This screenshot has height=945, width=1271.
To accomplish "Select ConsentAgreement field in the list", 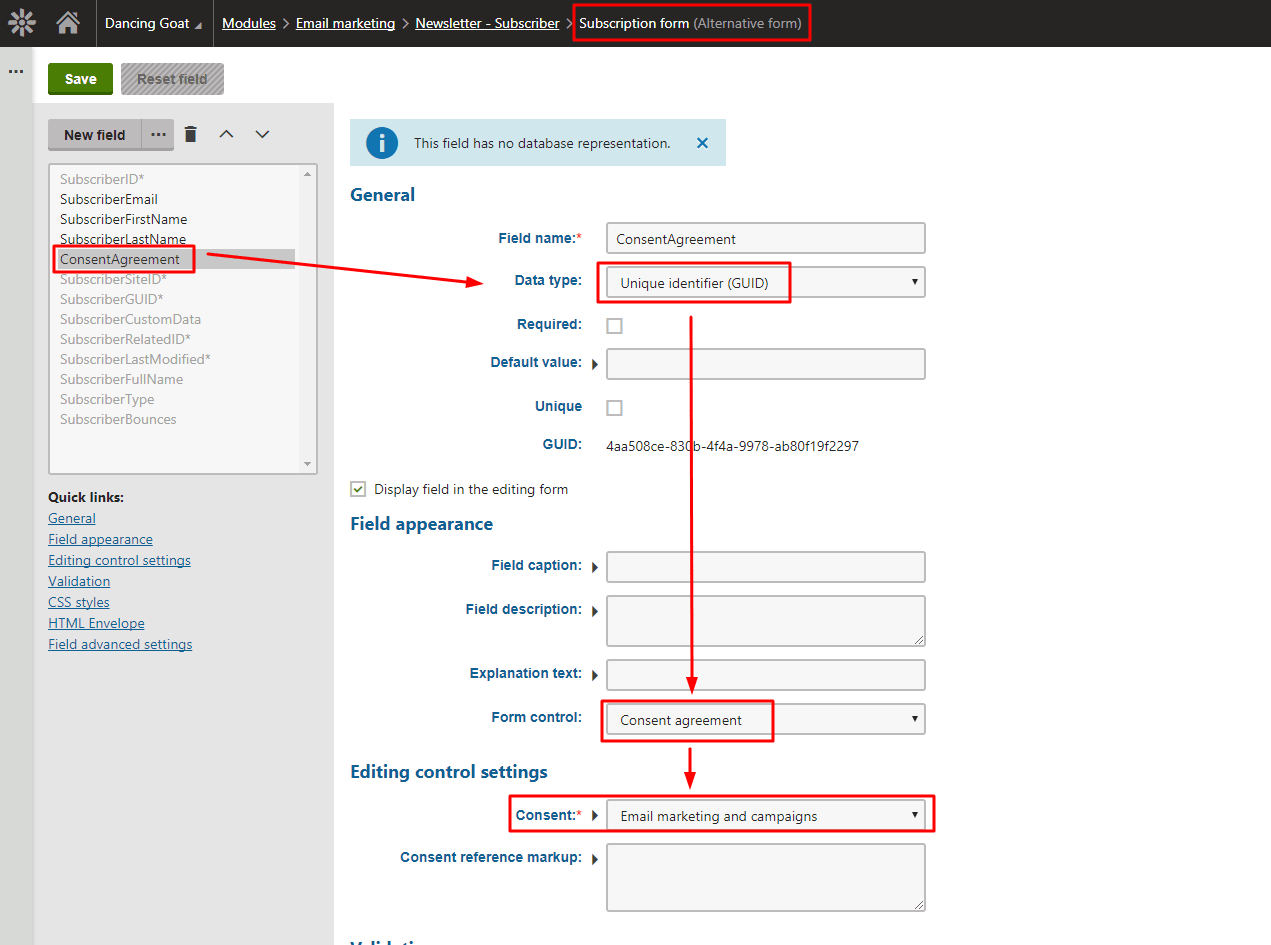I will pos(120,259).
